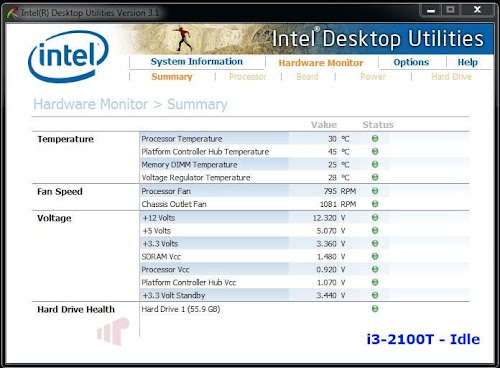Select the Platform Controller Hub Vcc label
This screenshot has width=500, height=368.
click(189, 282)
